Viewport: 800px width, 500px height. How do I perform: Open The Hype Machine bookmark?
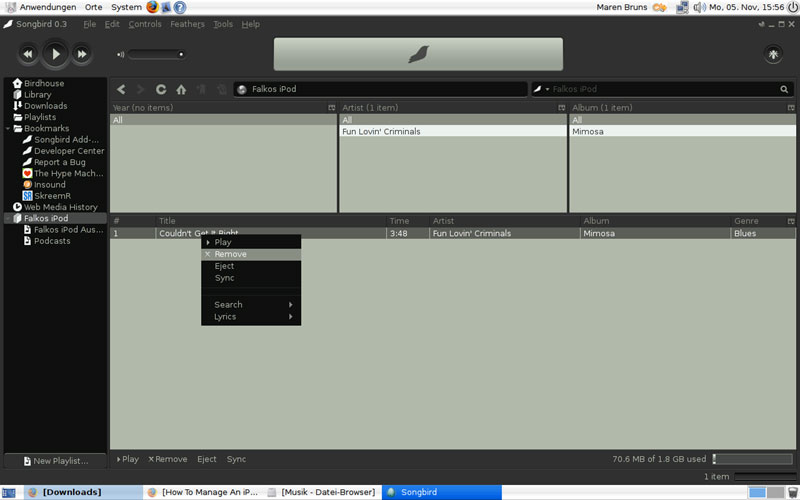click(x=63, y=173)
